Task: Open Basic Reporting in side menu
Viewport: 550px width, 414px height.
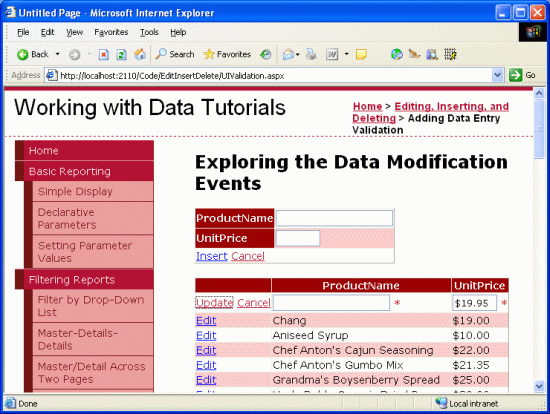Action: click(84, 172)
